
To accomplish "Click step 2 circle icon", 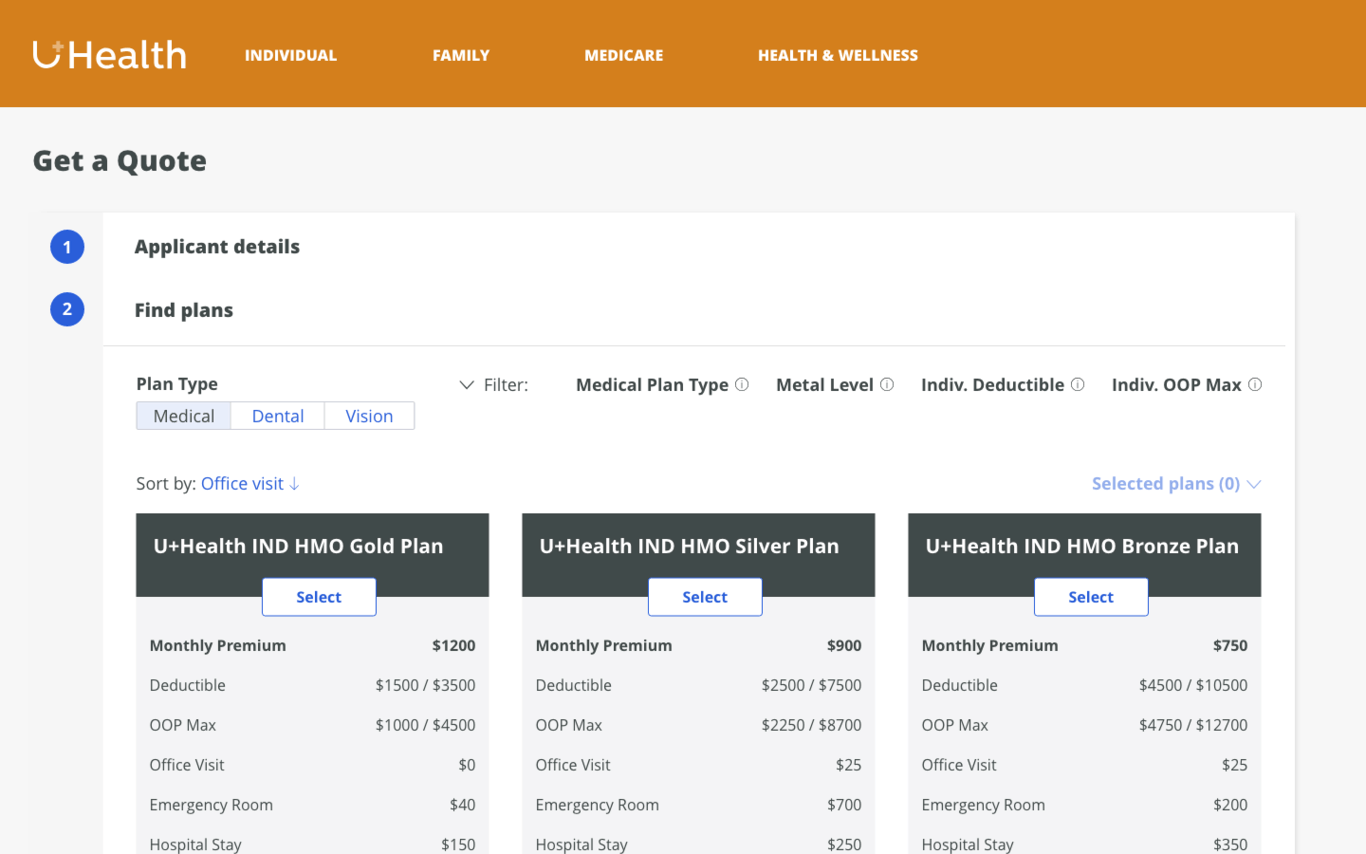I will click(67, 310).
